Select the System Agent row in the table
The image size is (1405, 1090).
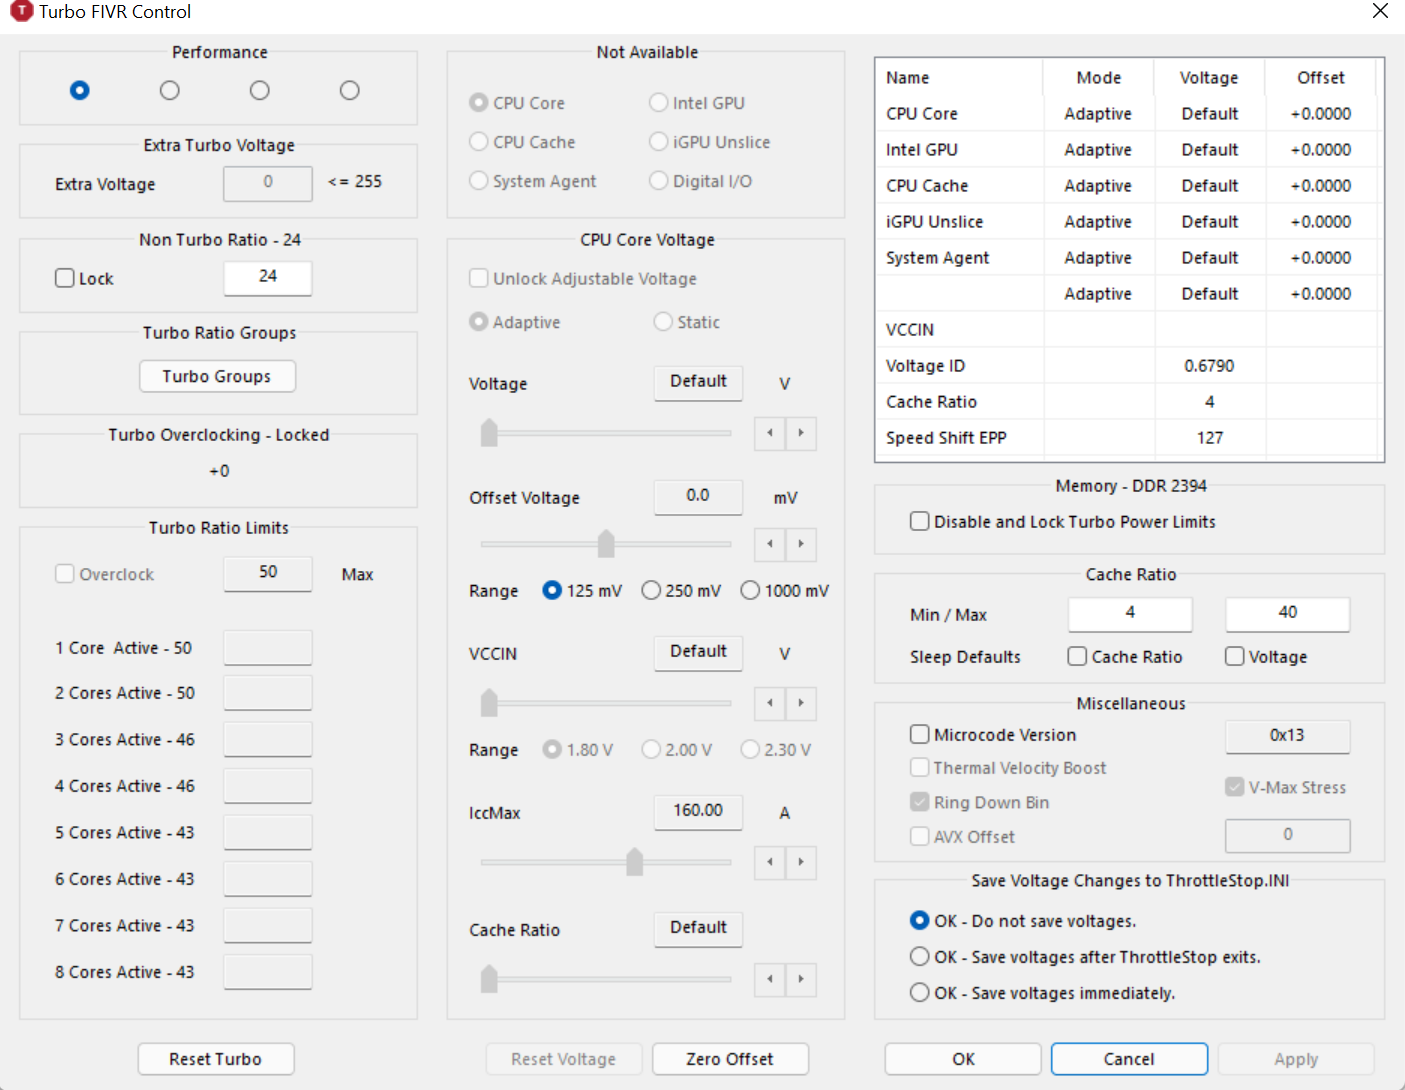[x=1126, y=258]
